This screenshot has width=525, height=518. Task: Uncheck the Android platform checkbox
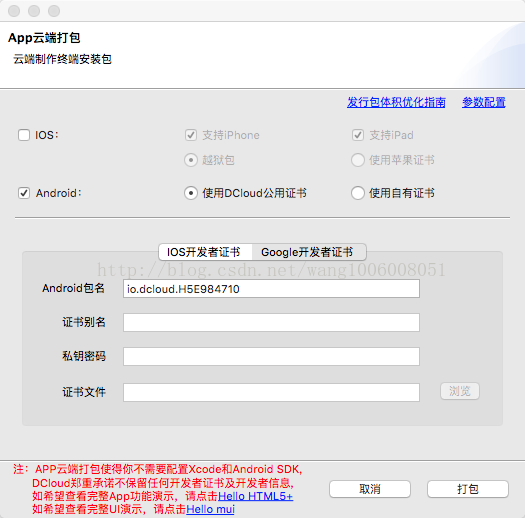(24, 193)
